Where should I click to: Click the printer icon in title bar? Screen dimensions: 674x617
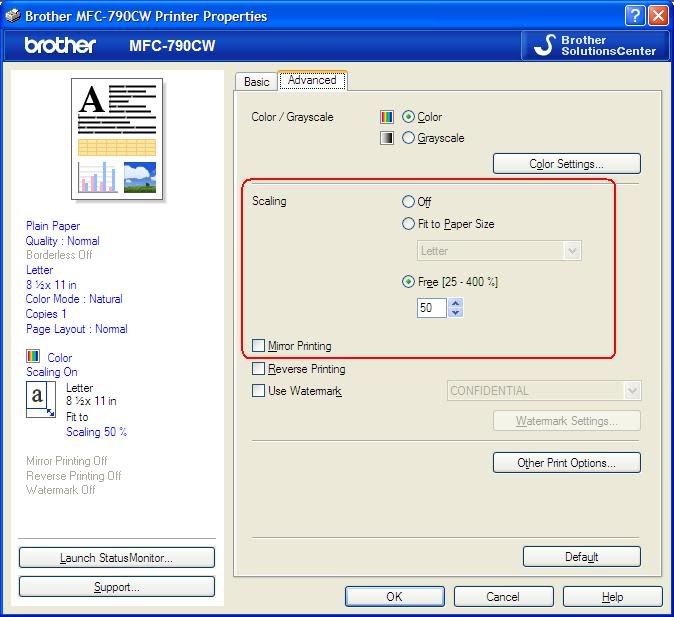[12, 15]
